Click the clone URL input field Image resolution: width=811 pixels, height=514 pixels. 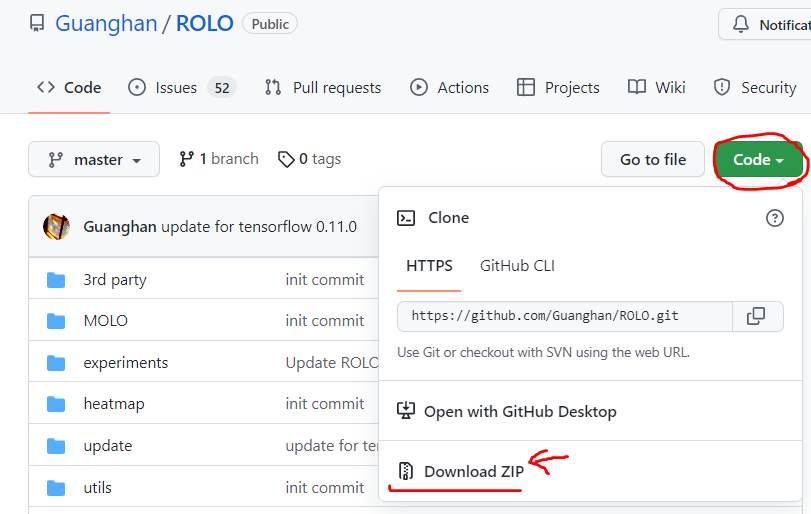point(565,316)
